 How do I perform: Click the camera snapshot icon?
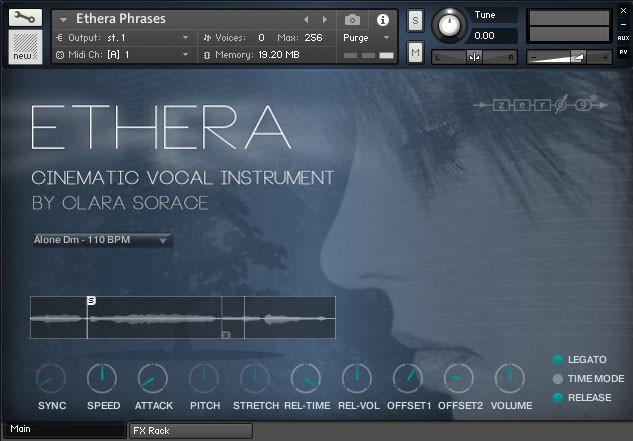tap(352, 20)
